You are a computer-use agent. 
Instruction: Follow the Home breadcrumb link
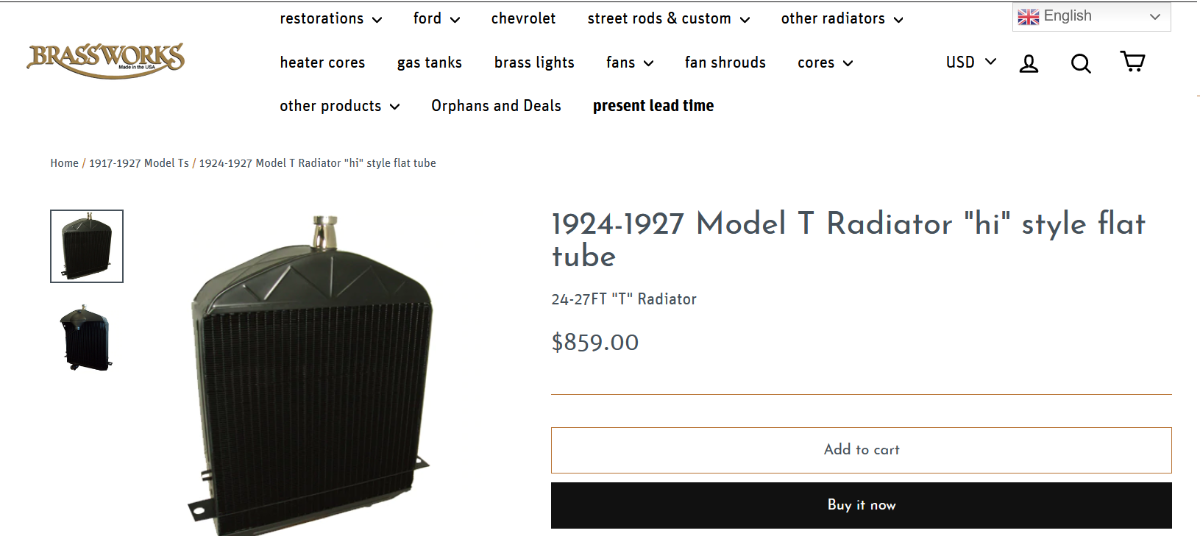[64, 163]
